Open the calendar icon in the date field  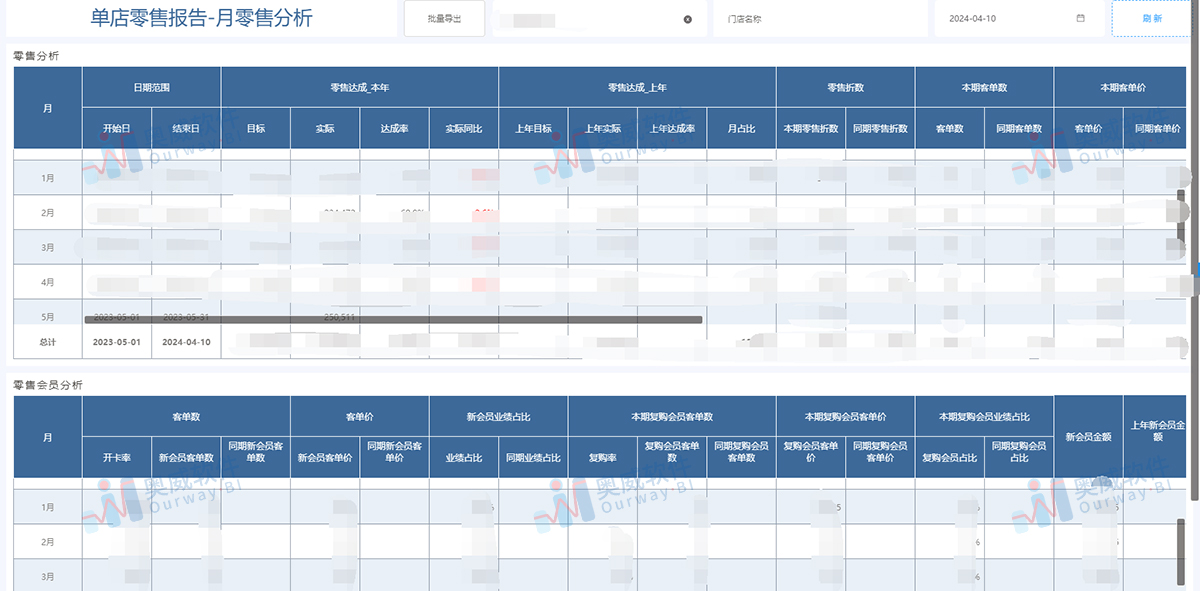(1080, 19)
